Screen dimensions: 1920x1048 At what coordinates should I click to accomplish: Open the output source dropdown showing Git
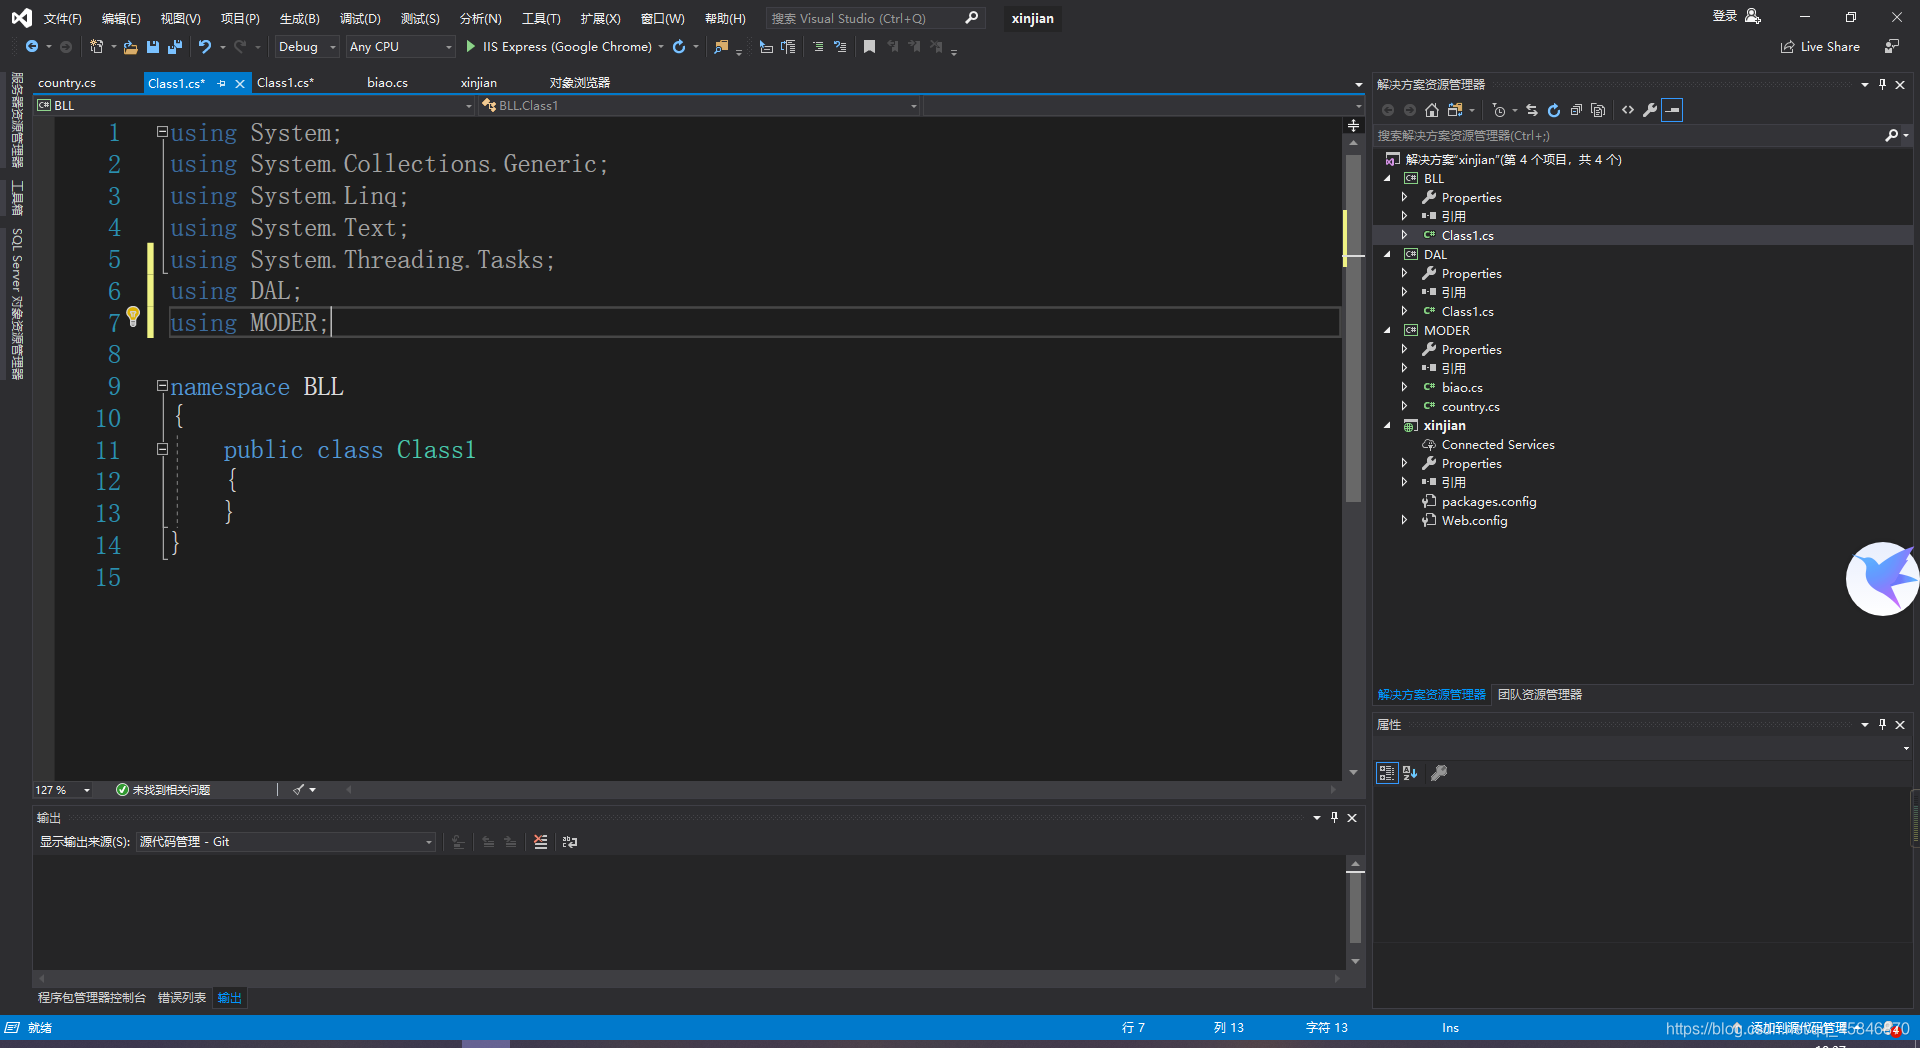(x=286, y=842)
